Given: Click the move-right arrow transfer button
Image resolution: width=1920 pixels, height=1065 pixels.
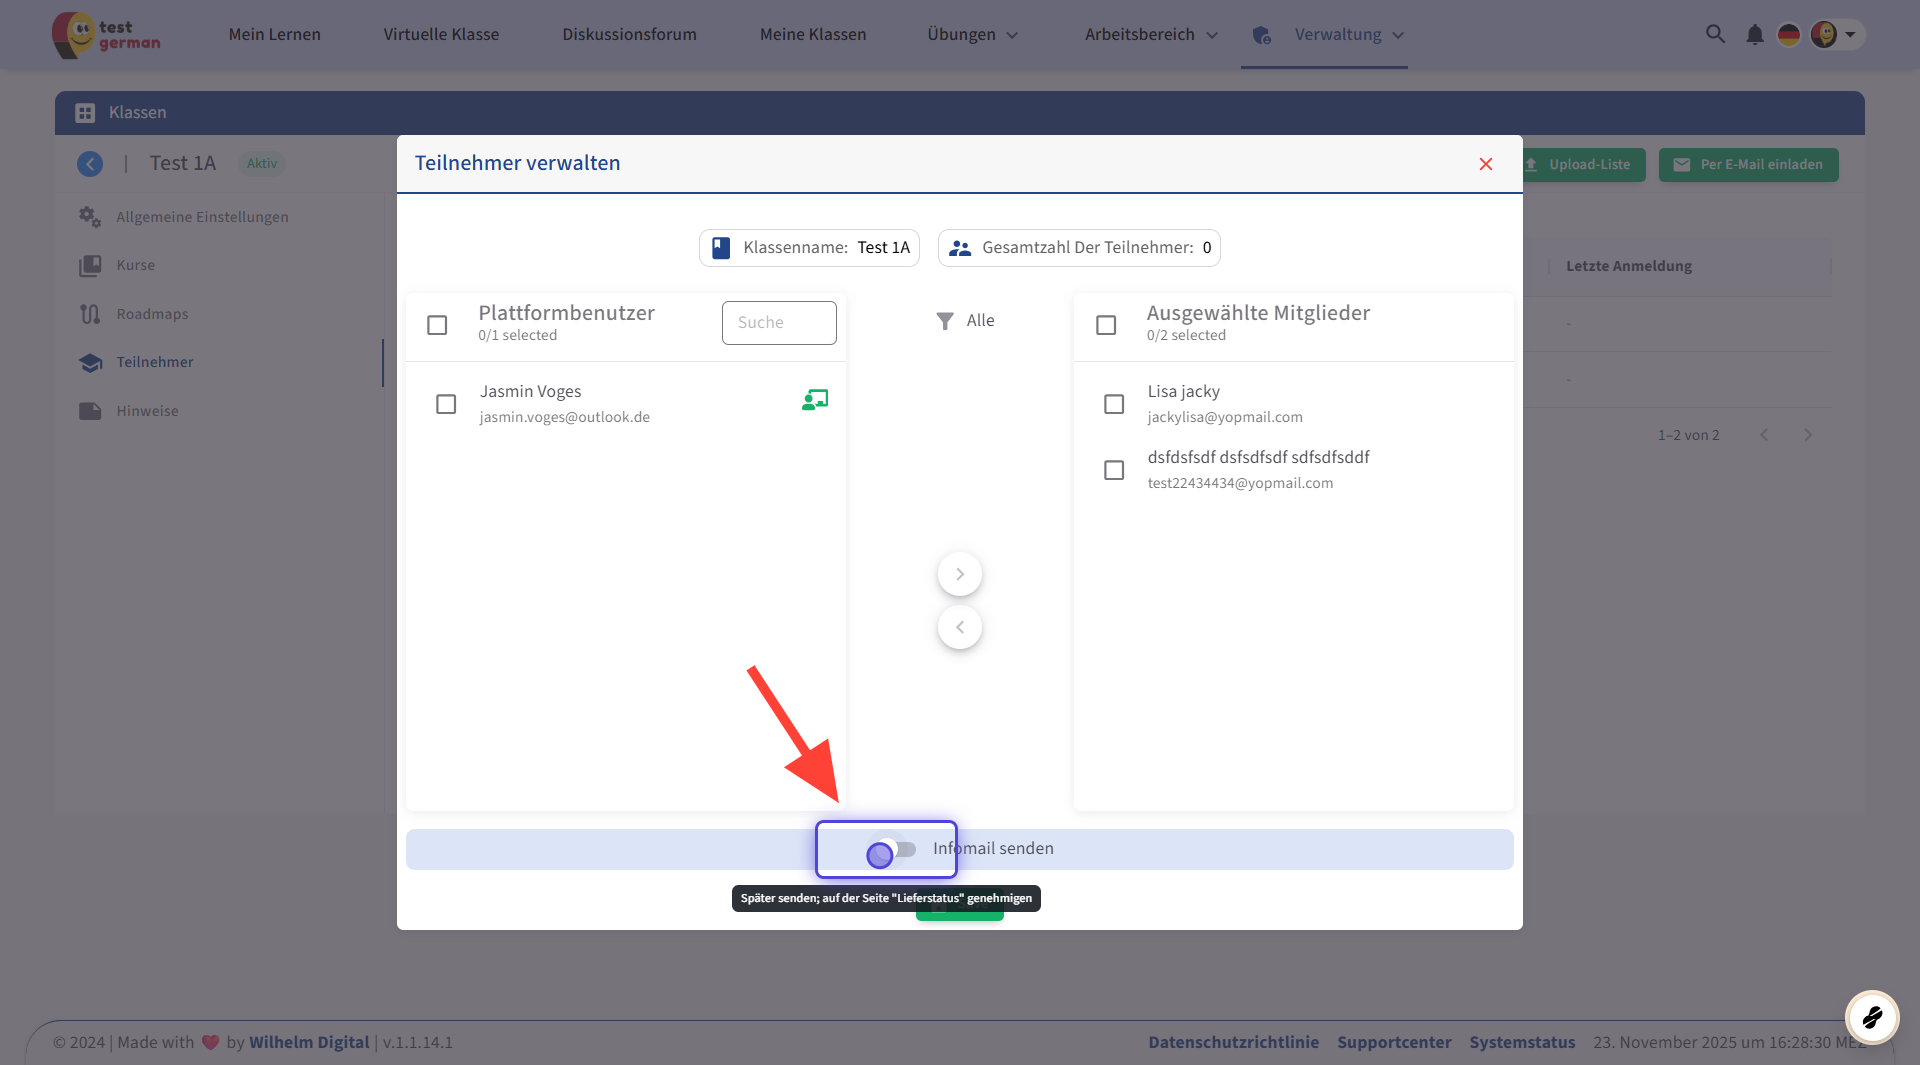Looking at the screenshot, I should (959, 574).
